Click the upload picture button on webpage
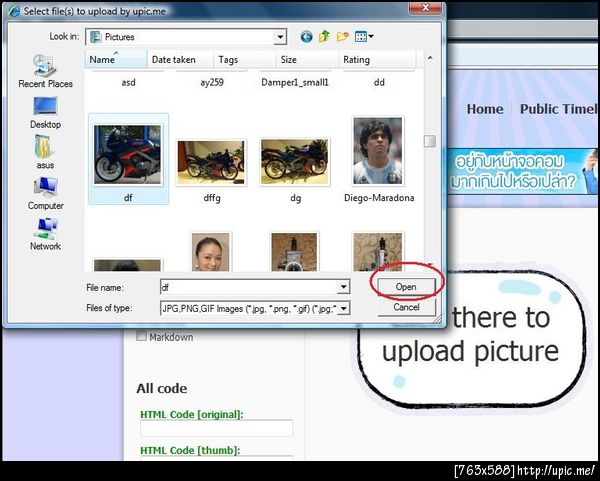The height and width of the screenshot is (481, 600). 471,339
